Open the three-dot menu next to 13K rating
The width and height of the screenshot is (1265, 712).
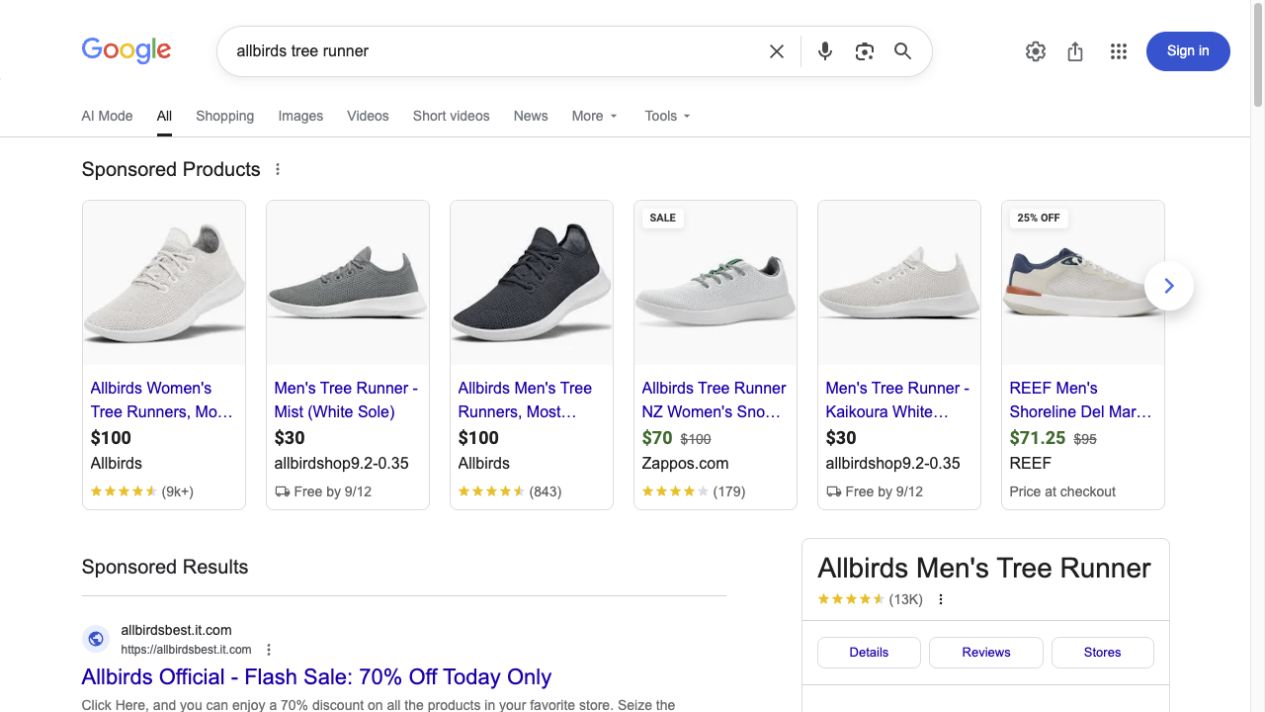(x=940, y=600)
